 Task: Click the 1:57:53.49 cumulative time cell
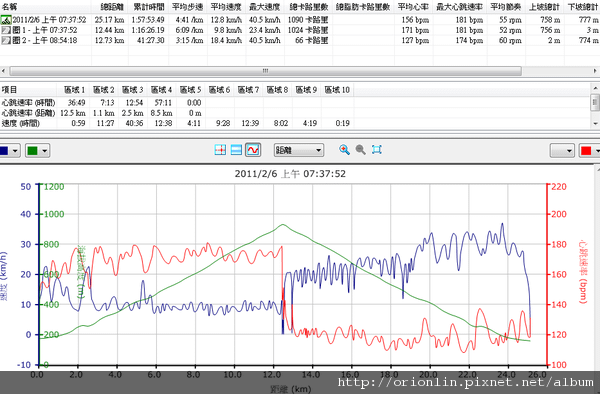148,20
